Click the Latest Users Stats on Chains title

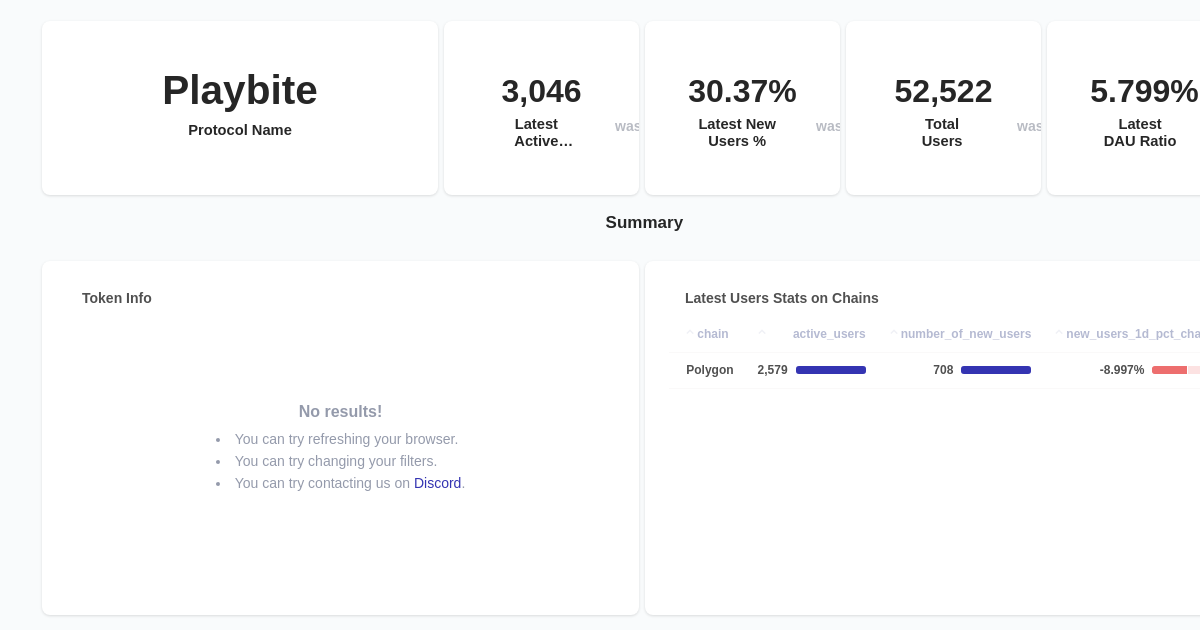[782, 298]
